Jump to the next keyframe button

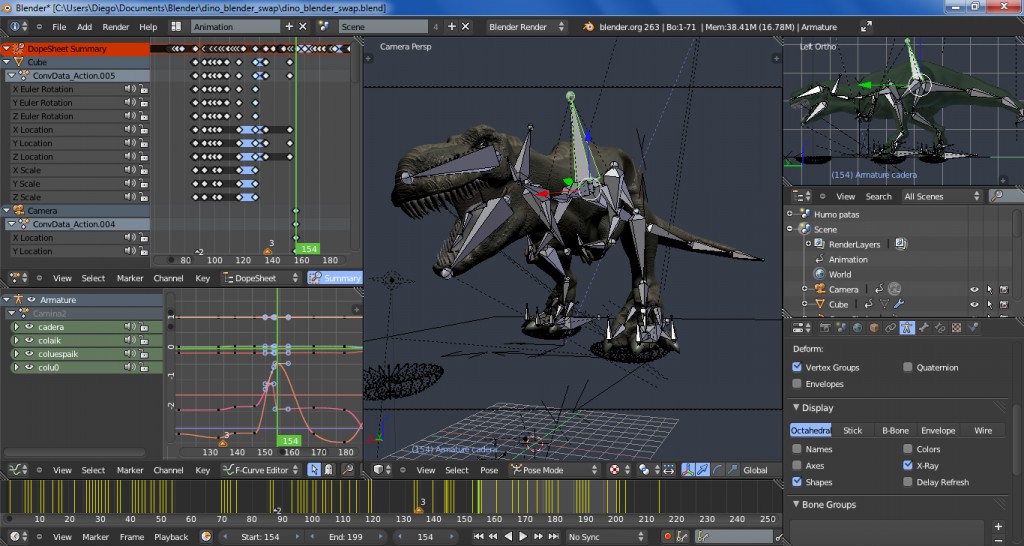coord(538,537)
